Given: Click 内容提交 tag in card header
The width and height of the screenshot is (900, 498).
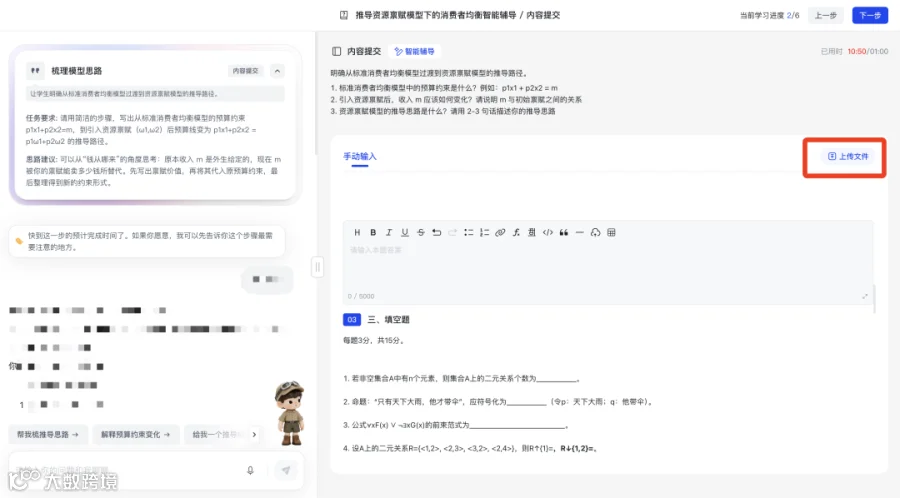Looking at the screenshot, I should pos(245,71).
